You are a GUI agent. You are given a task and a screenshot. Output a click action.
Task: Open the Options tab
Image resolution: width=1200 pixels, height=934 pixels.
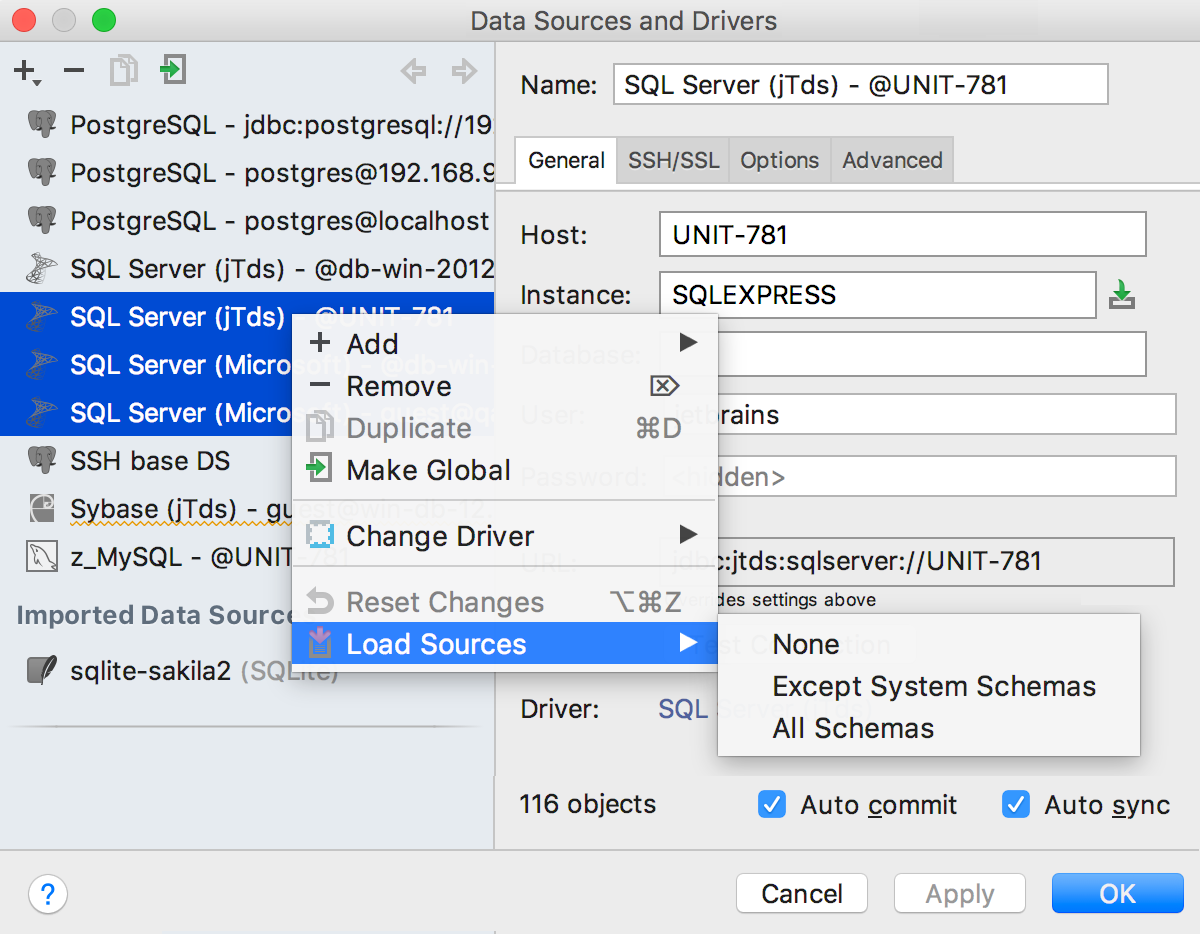[x=780, y=160]
